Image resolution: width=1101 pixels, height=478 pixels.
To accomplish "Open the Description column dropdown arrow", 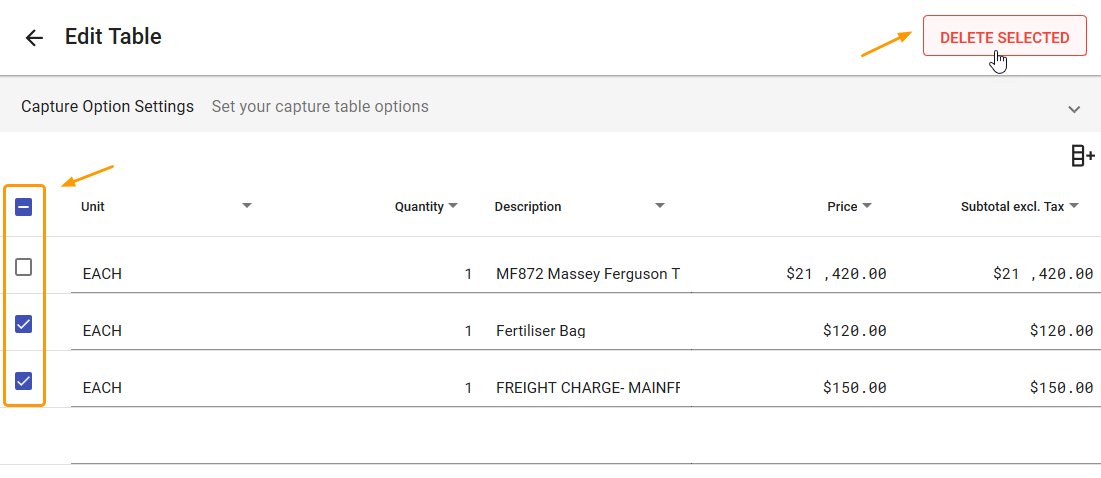I will pos(660,206).
